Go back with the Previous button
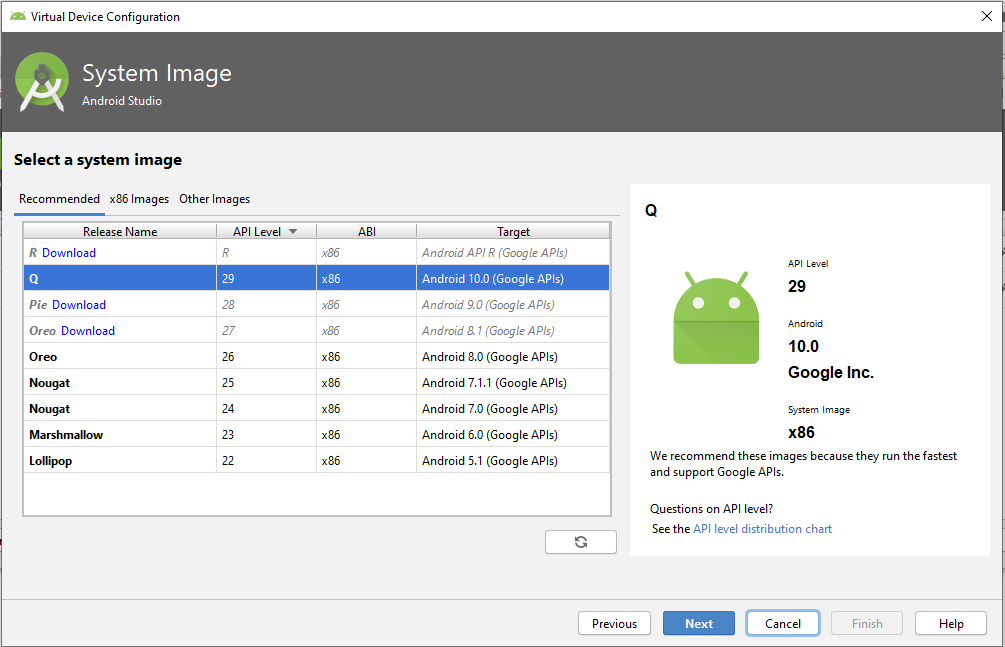1005x647 pixels. (614, 623)
